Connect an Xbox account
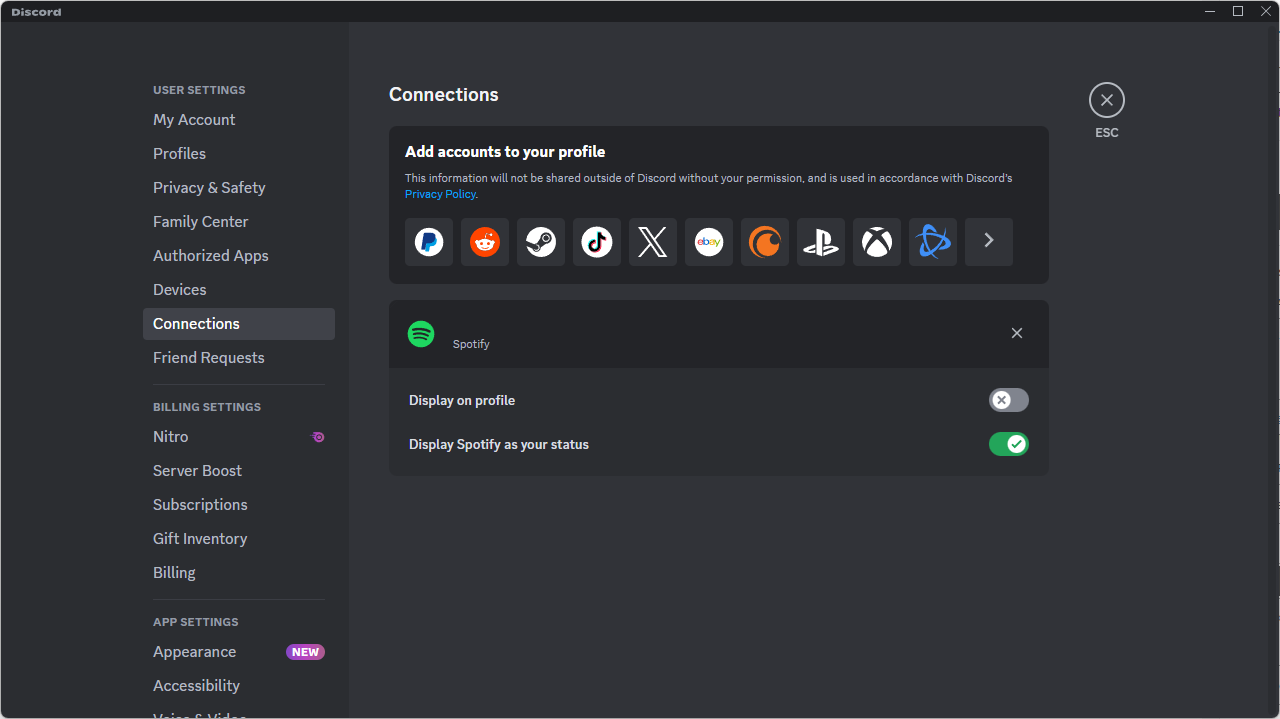 tap(877, 242)
